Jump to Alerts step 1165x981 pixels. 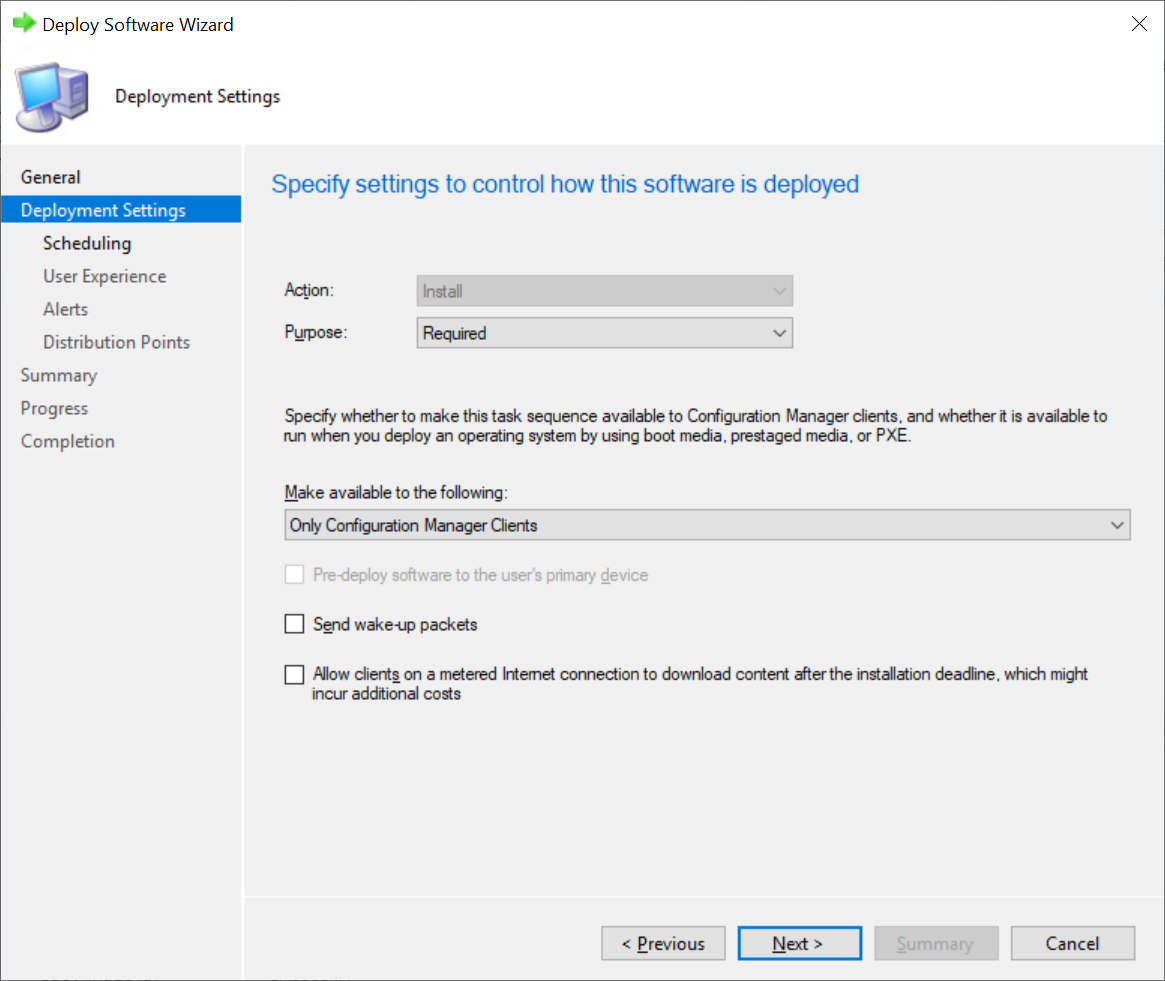pos(65,309)
